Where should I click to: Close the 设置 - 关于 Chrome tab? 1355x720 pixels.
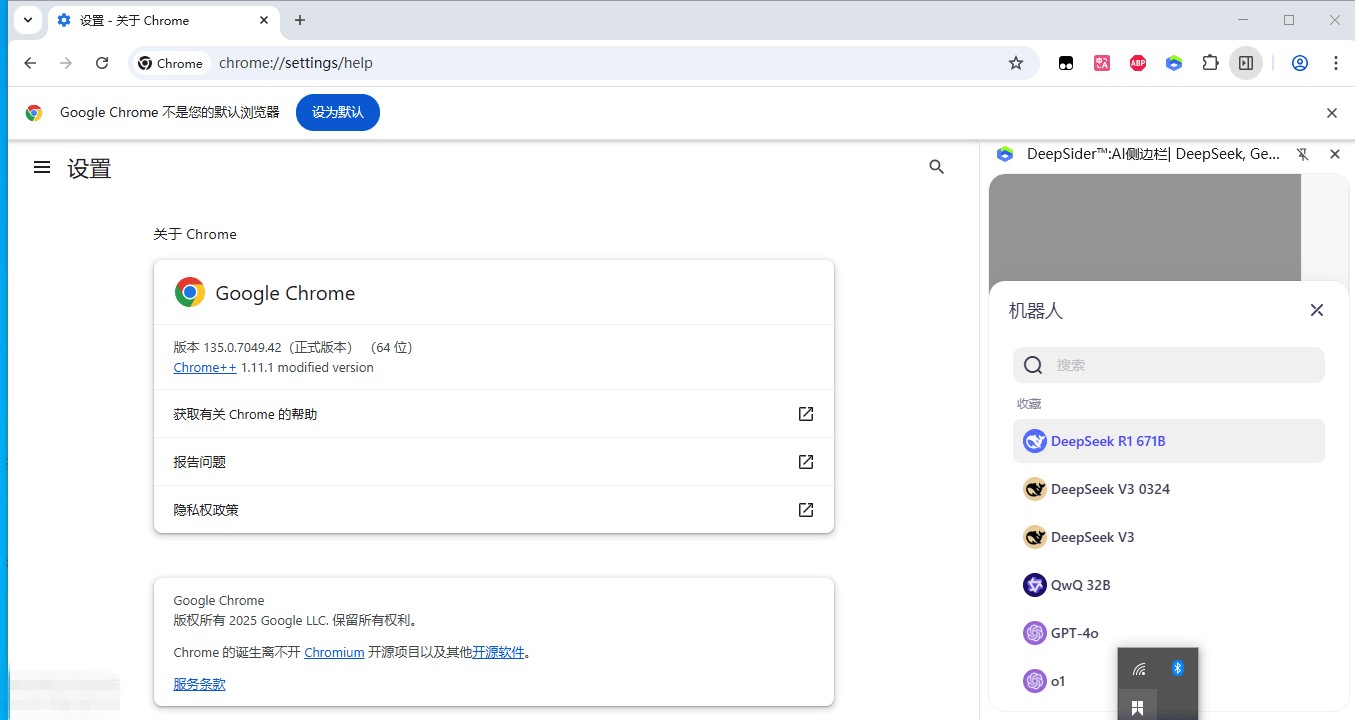click(264, 20)
